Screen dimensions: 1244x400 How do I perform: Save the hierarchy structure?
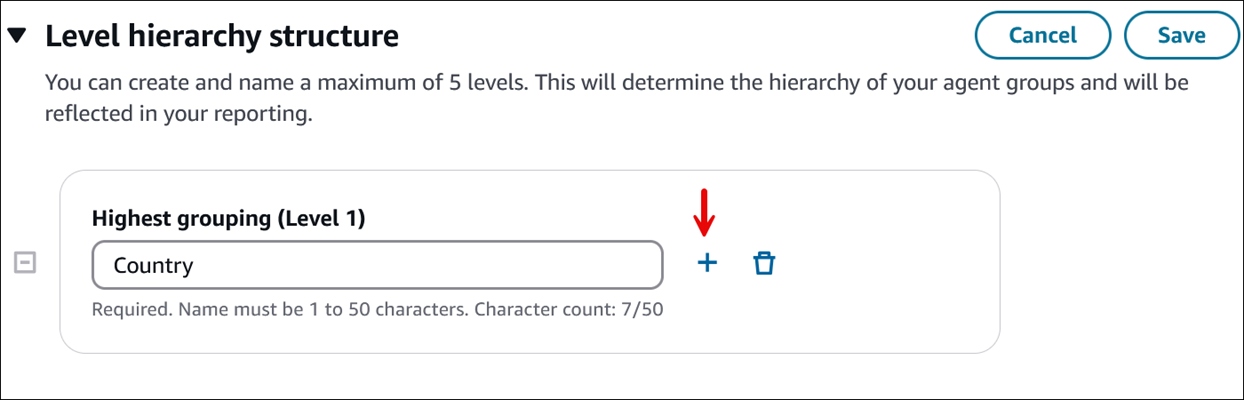1181,36
